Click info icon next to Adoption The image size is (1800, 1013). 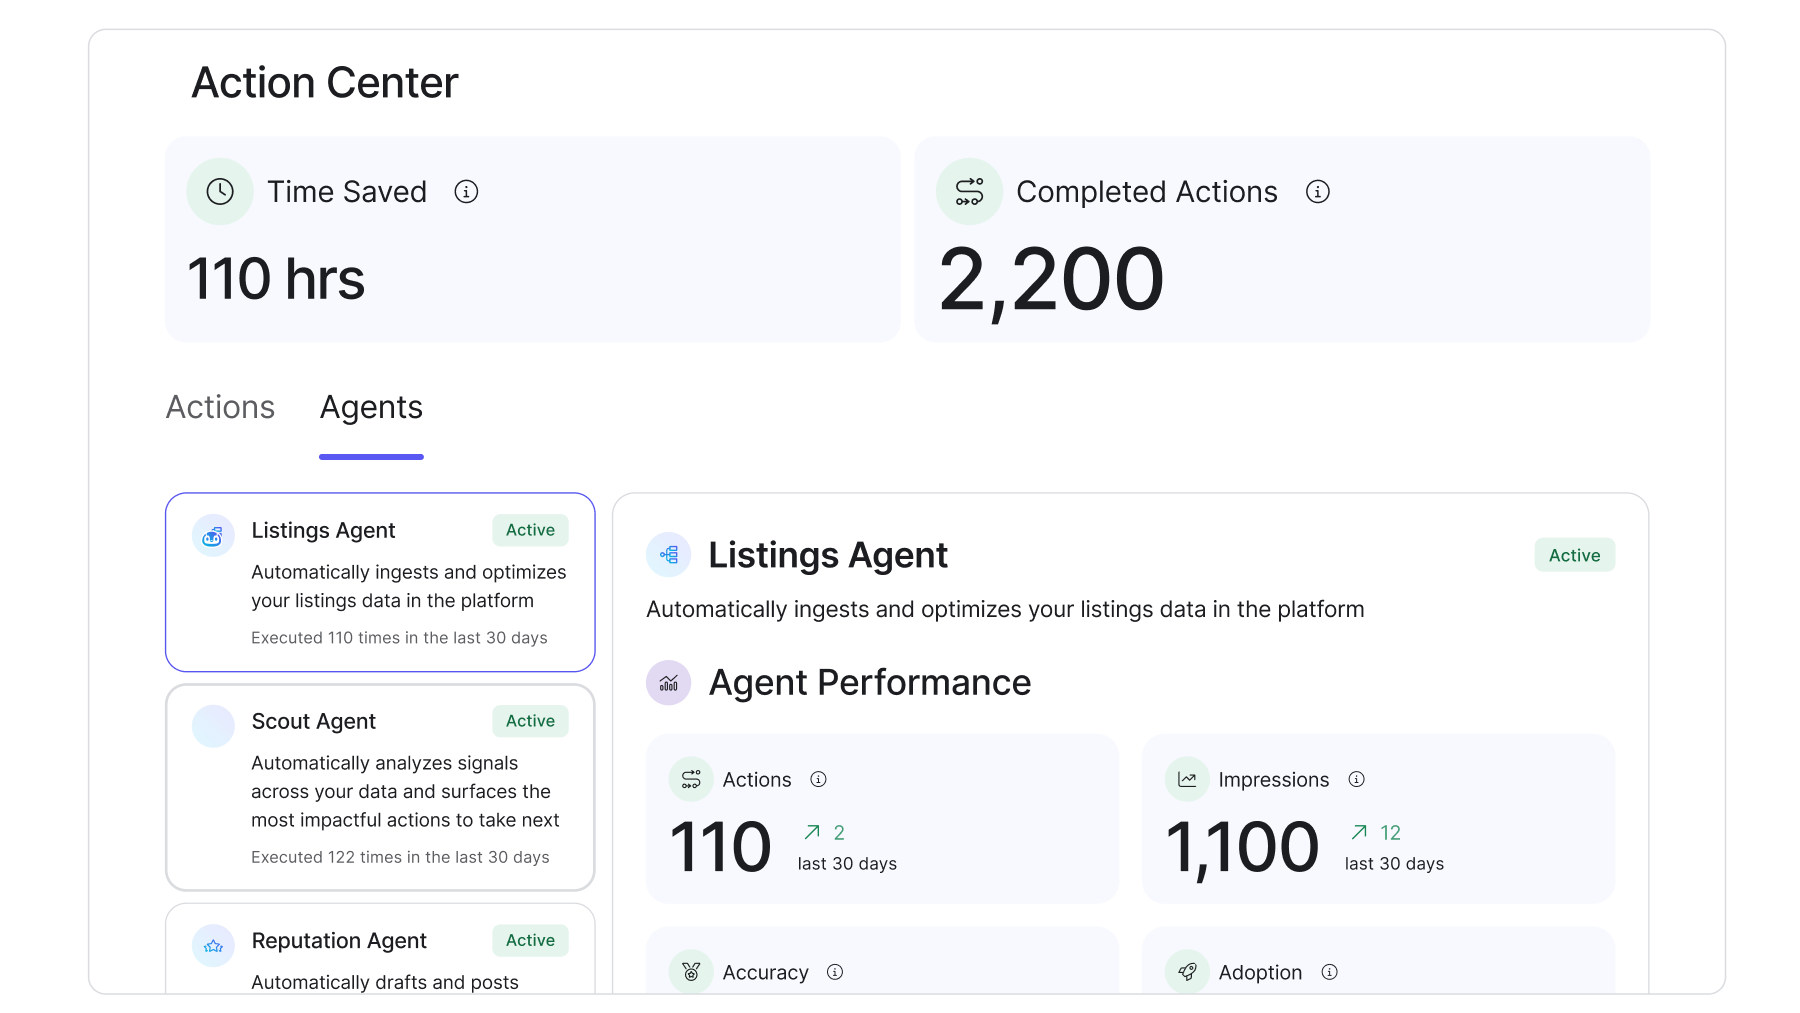pos(1329,972)
